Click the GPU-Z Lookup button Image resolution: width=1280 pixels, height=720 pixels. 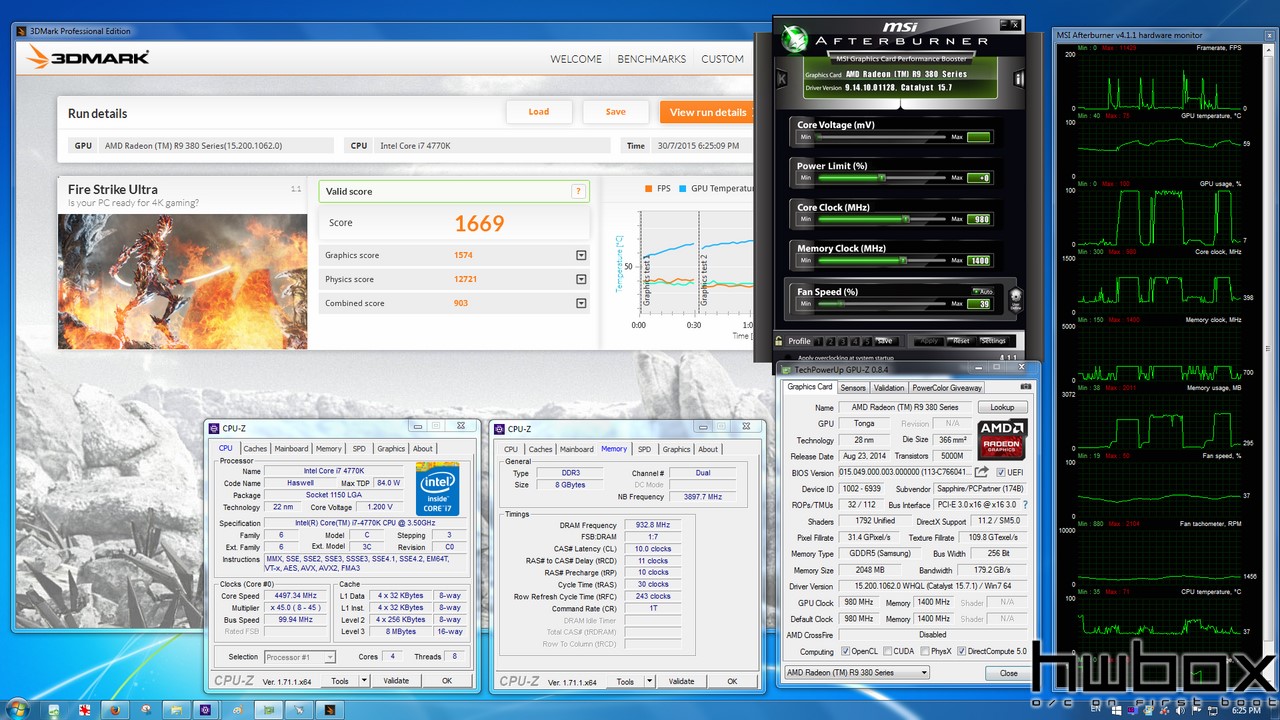point(1002,407)
